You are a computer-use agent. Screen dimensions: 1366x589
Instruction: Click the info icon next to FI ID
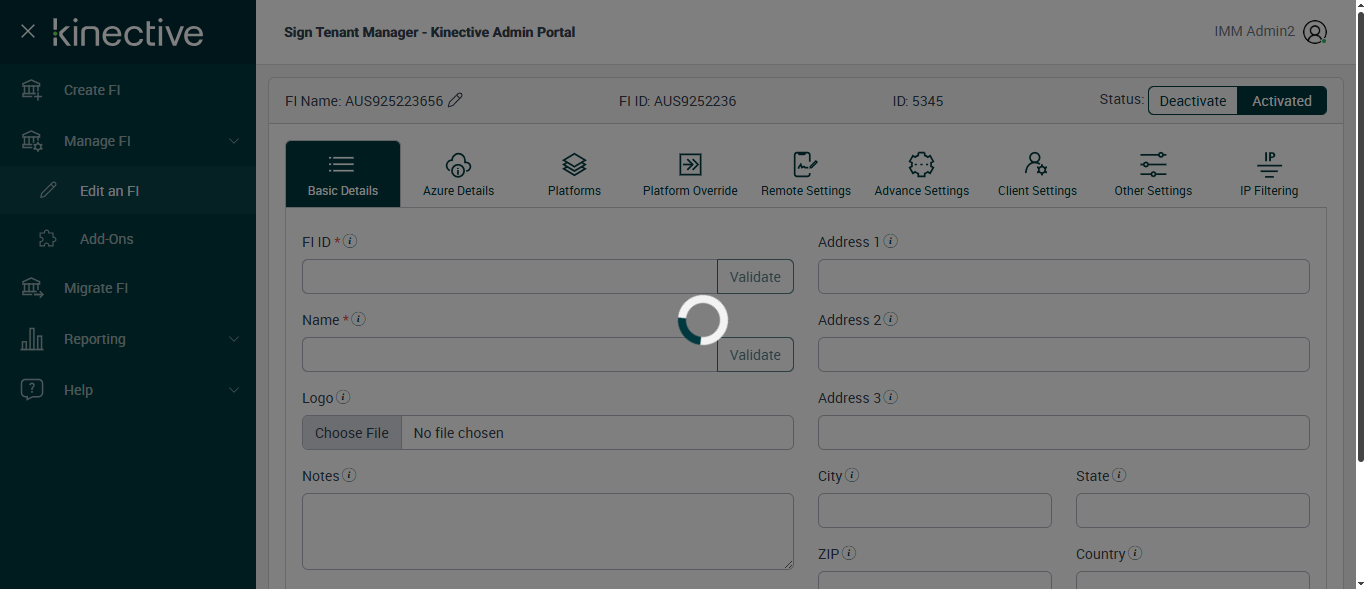coord(351,241)
